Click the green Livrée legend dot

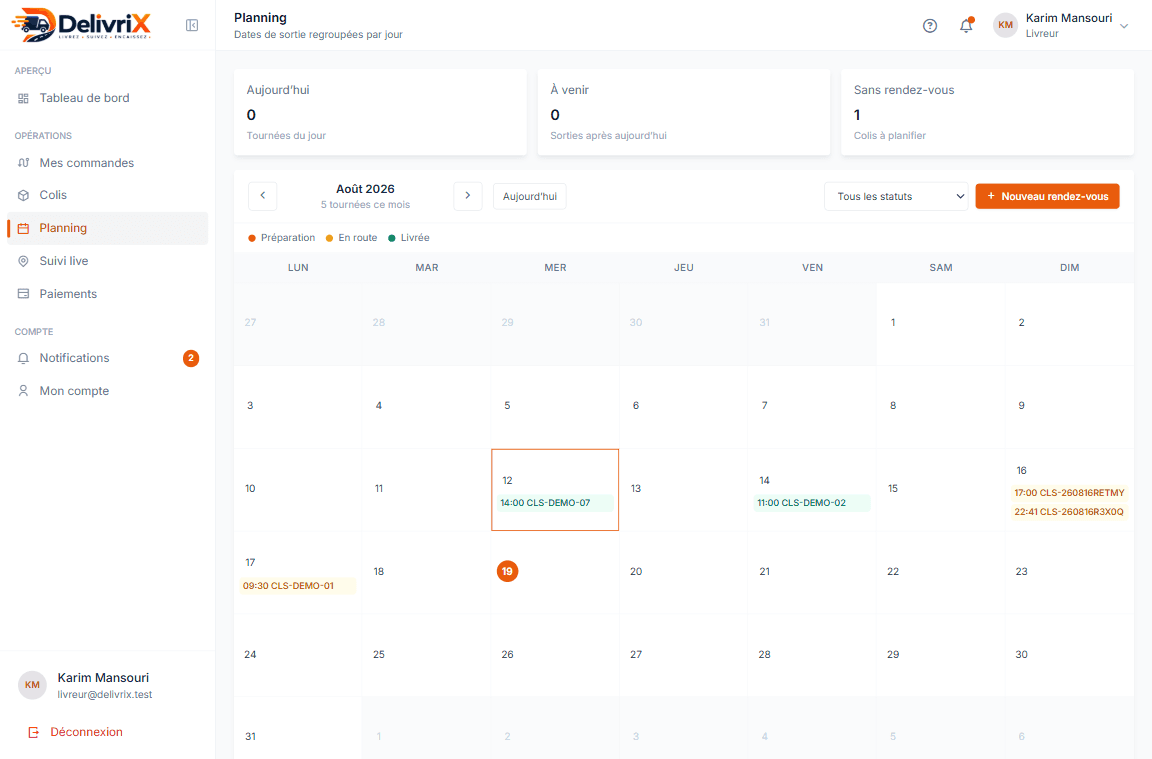(392, 238)
